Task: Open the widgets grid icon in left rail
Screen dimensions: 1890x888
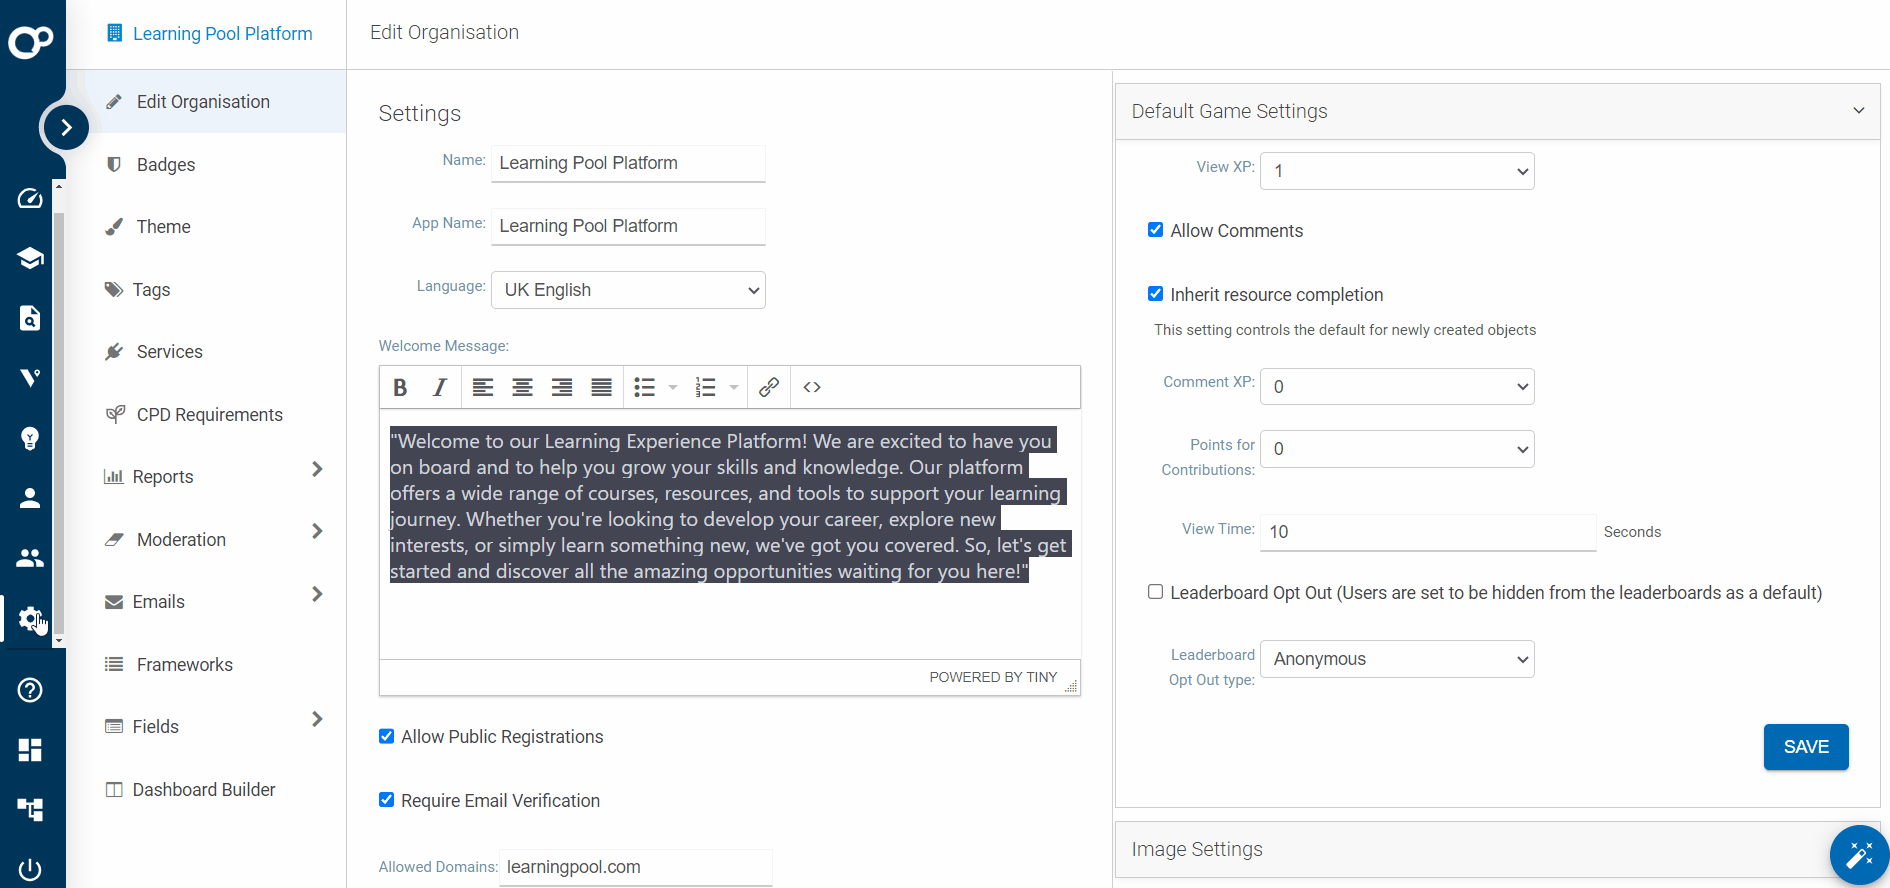Action: coord(30,750)
